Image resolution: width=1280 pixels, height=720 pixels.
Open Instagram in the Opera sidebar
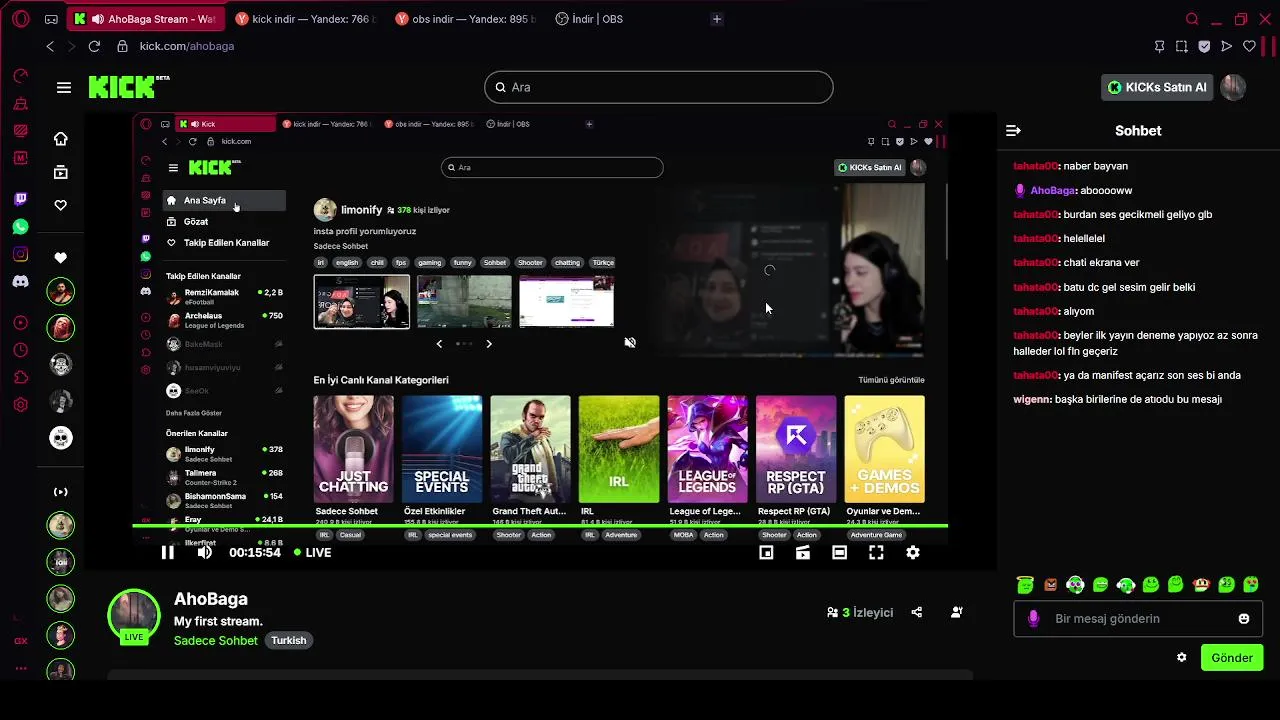pyautogui.click(x=20, y=254)
